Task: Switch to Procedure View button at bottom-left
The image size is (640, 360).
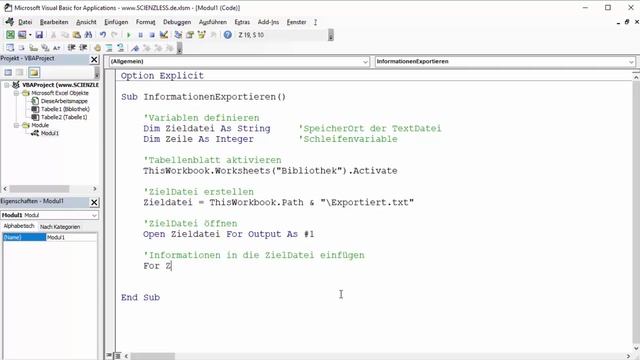Action: pos(109,356)
